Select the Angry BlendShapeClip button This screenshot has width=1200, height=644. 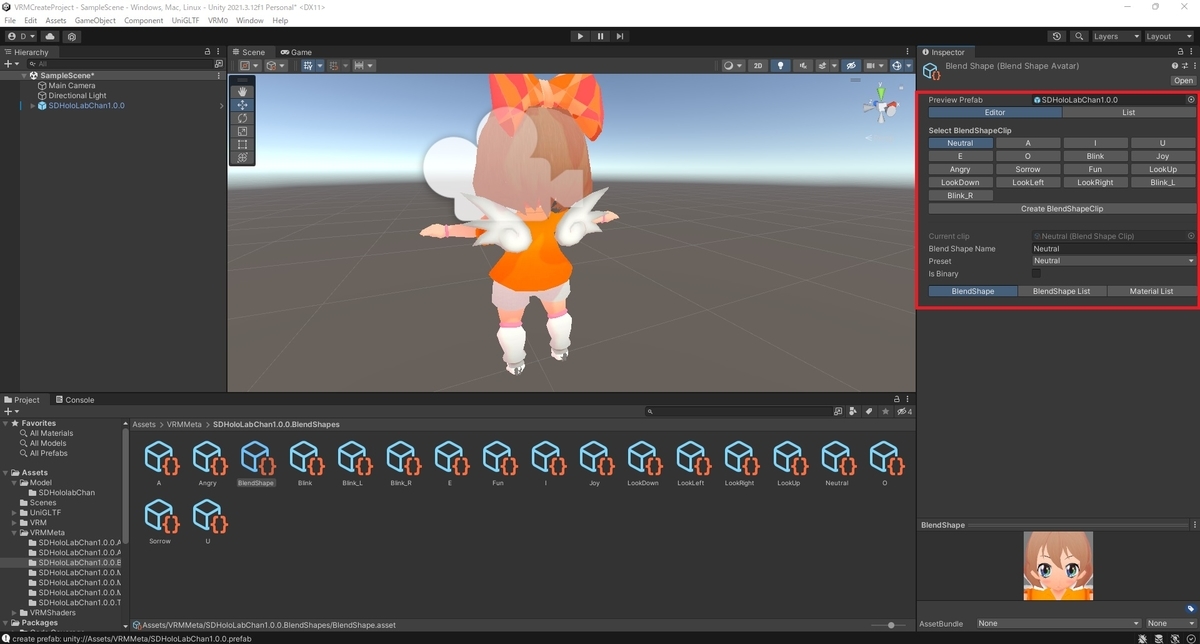point(960,169)
